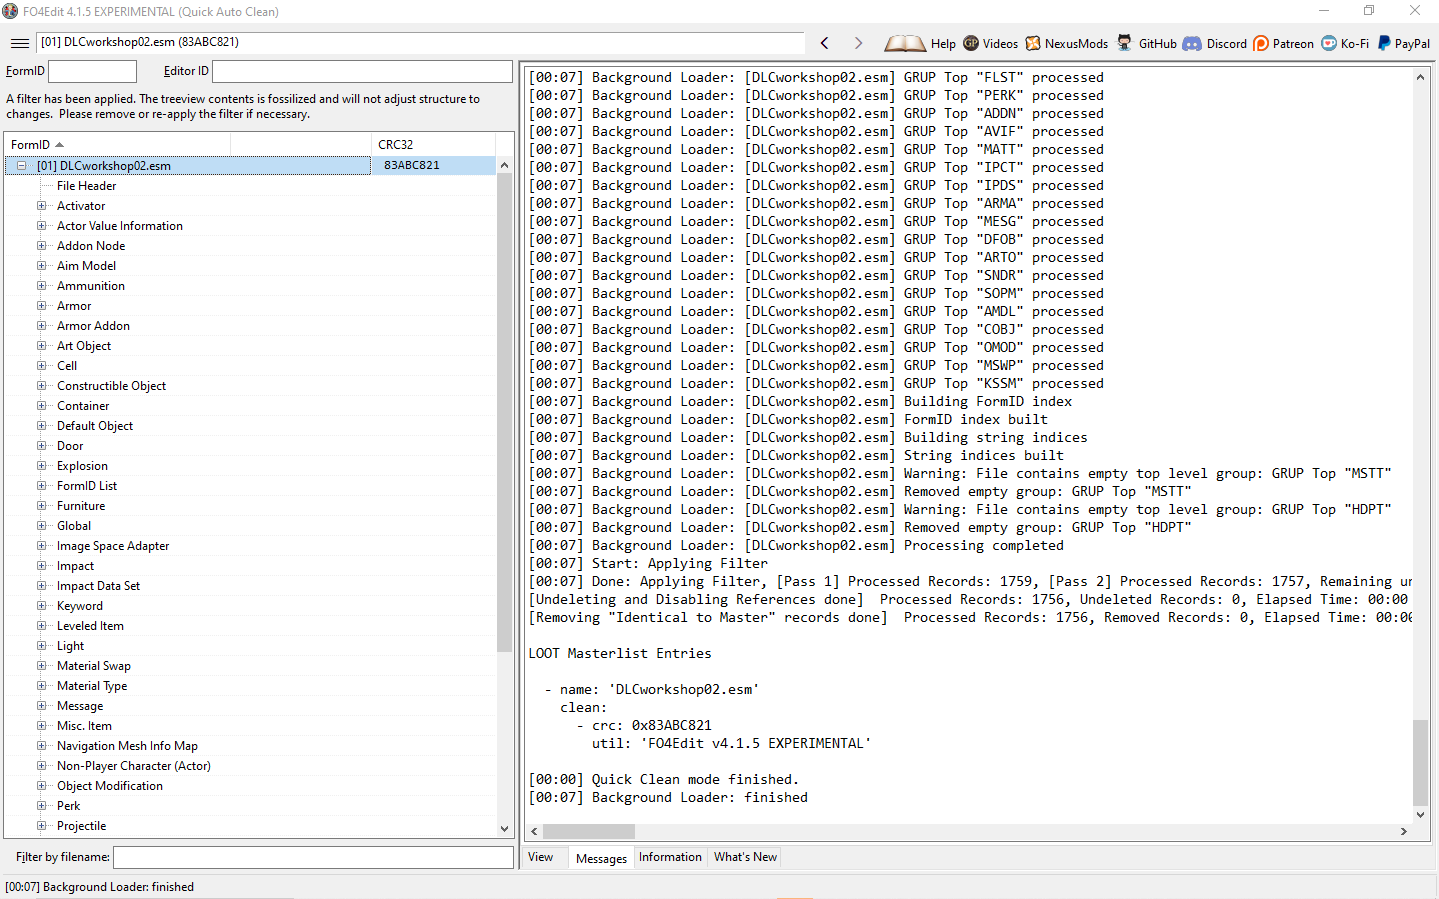
Task: Open the GitHub toolbar icon
Action: point(1125,43)
